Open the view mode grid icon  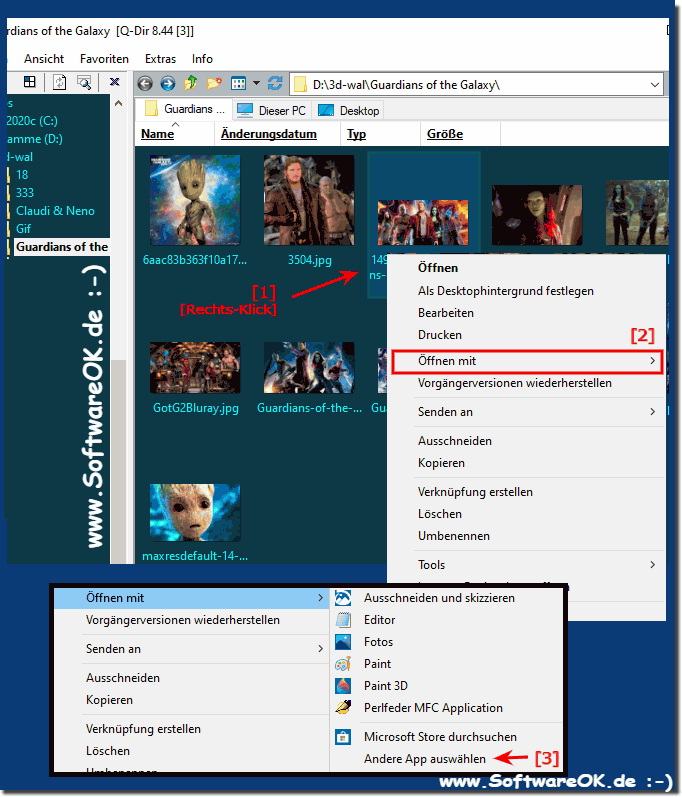pyautogui.click(x=238, y=83)
